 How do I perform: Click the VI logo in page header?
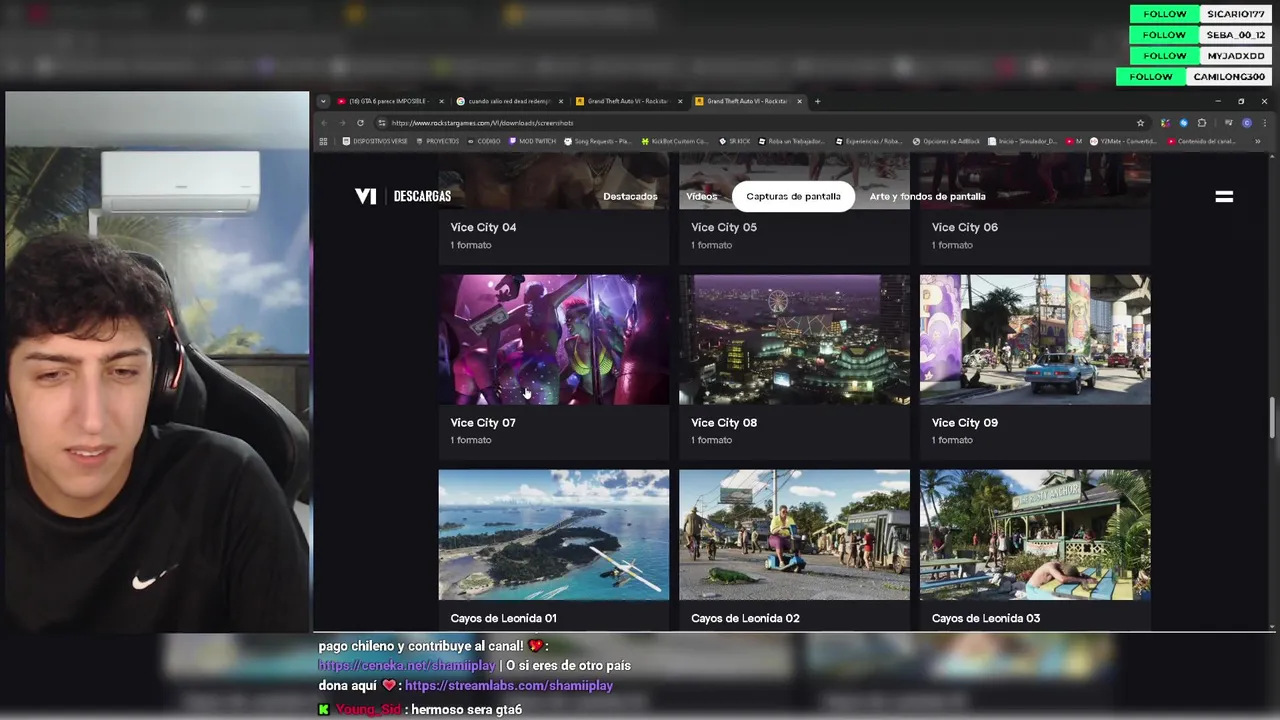coord(366,196)
